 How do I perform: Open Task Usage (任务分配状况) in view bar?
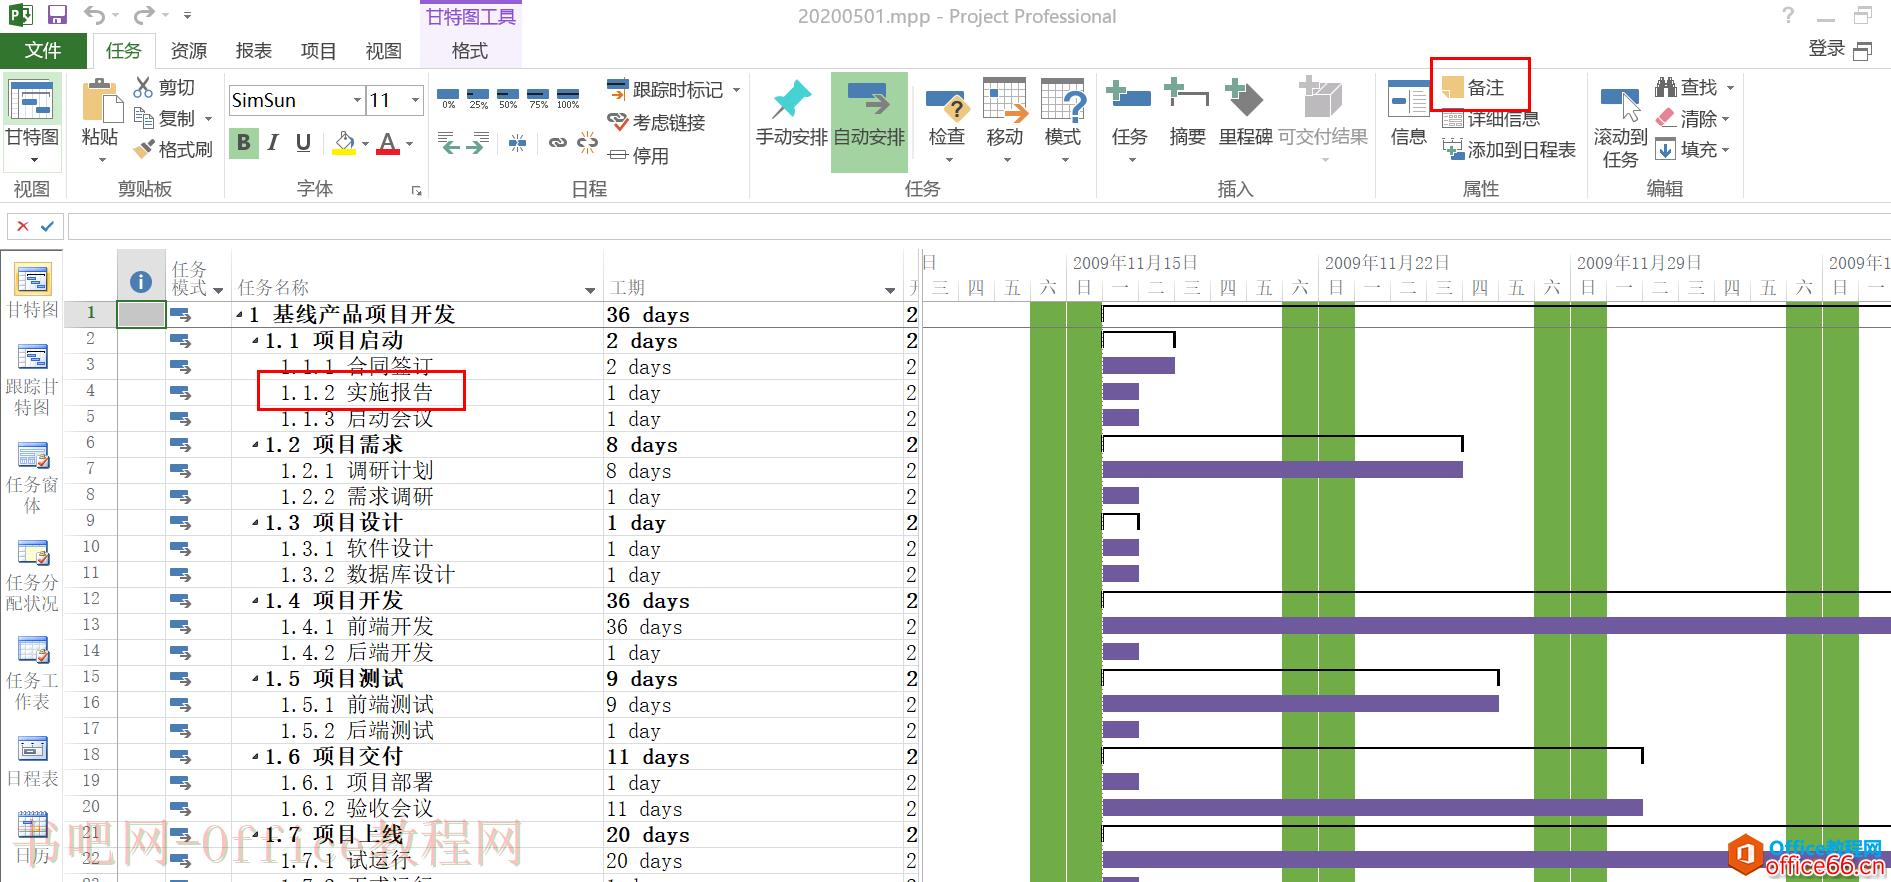[32, 575]
